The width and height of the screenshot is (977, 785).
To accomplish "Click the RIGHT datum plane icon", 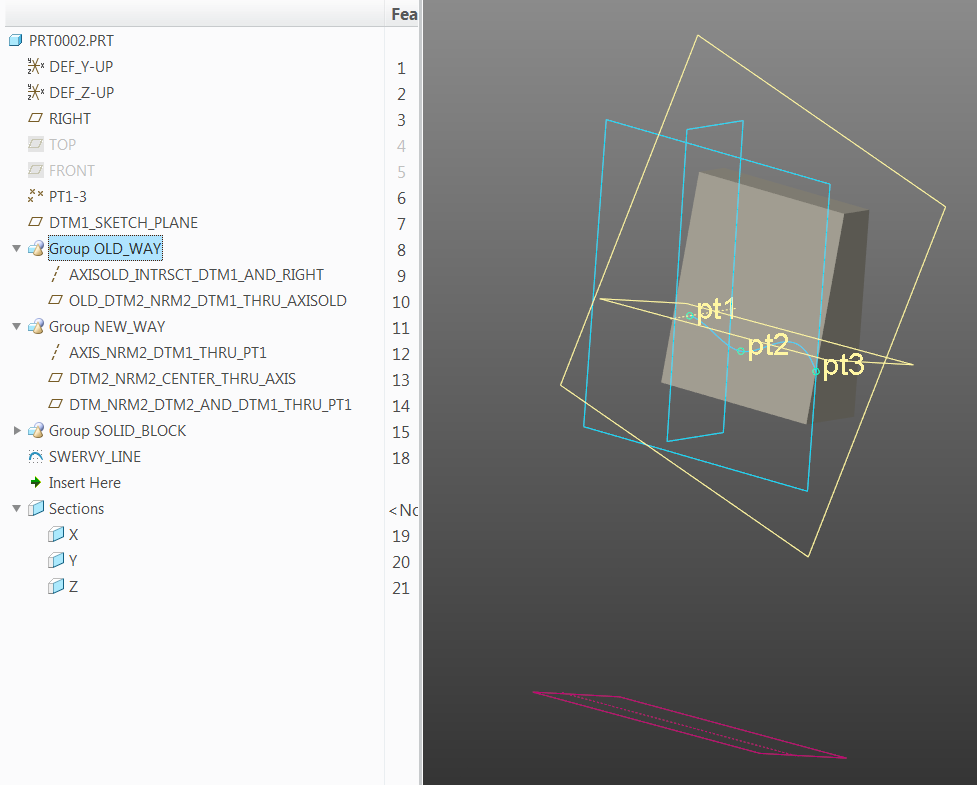I will tap(36, 118).
